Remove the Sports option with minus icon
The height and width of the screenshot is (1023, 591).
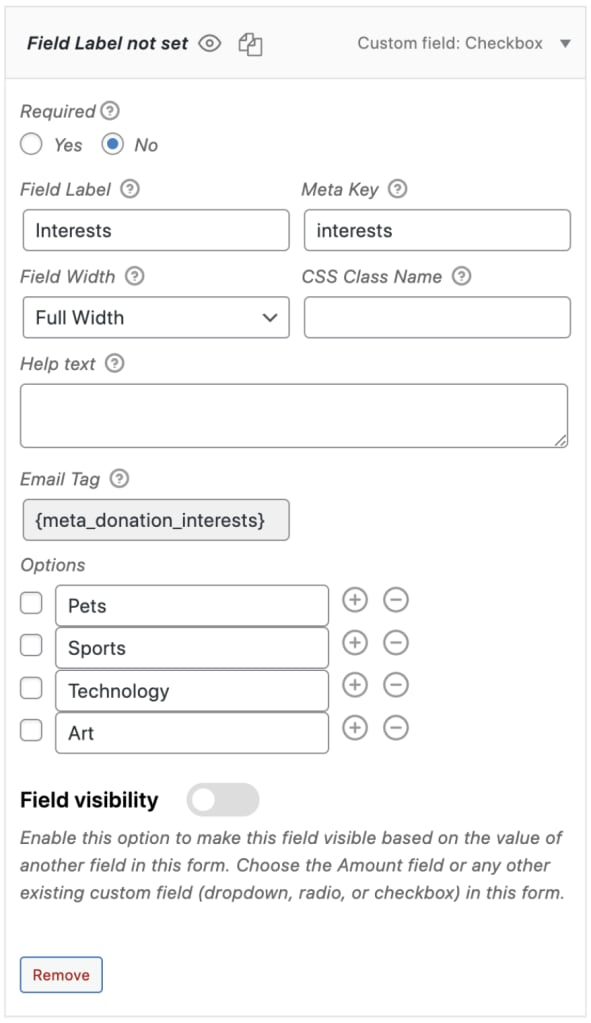point(396,643)
